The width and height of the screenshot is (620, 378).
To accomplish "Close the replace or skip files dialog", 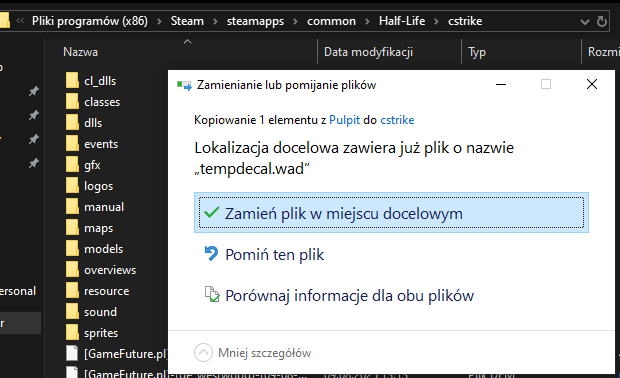I will pyautogui.click(x=592, y=84).
